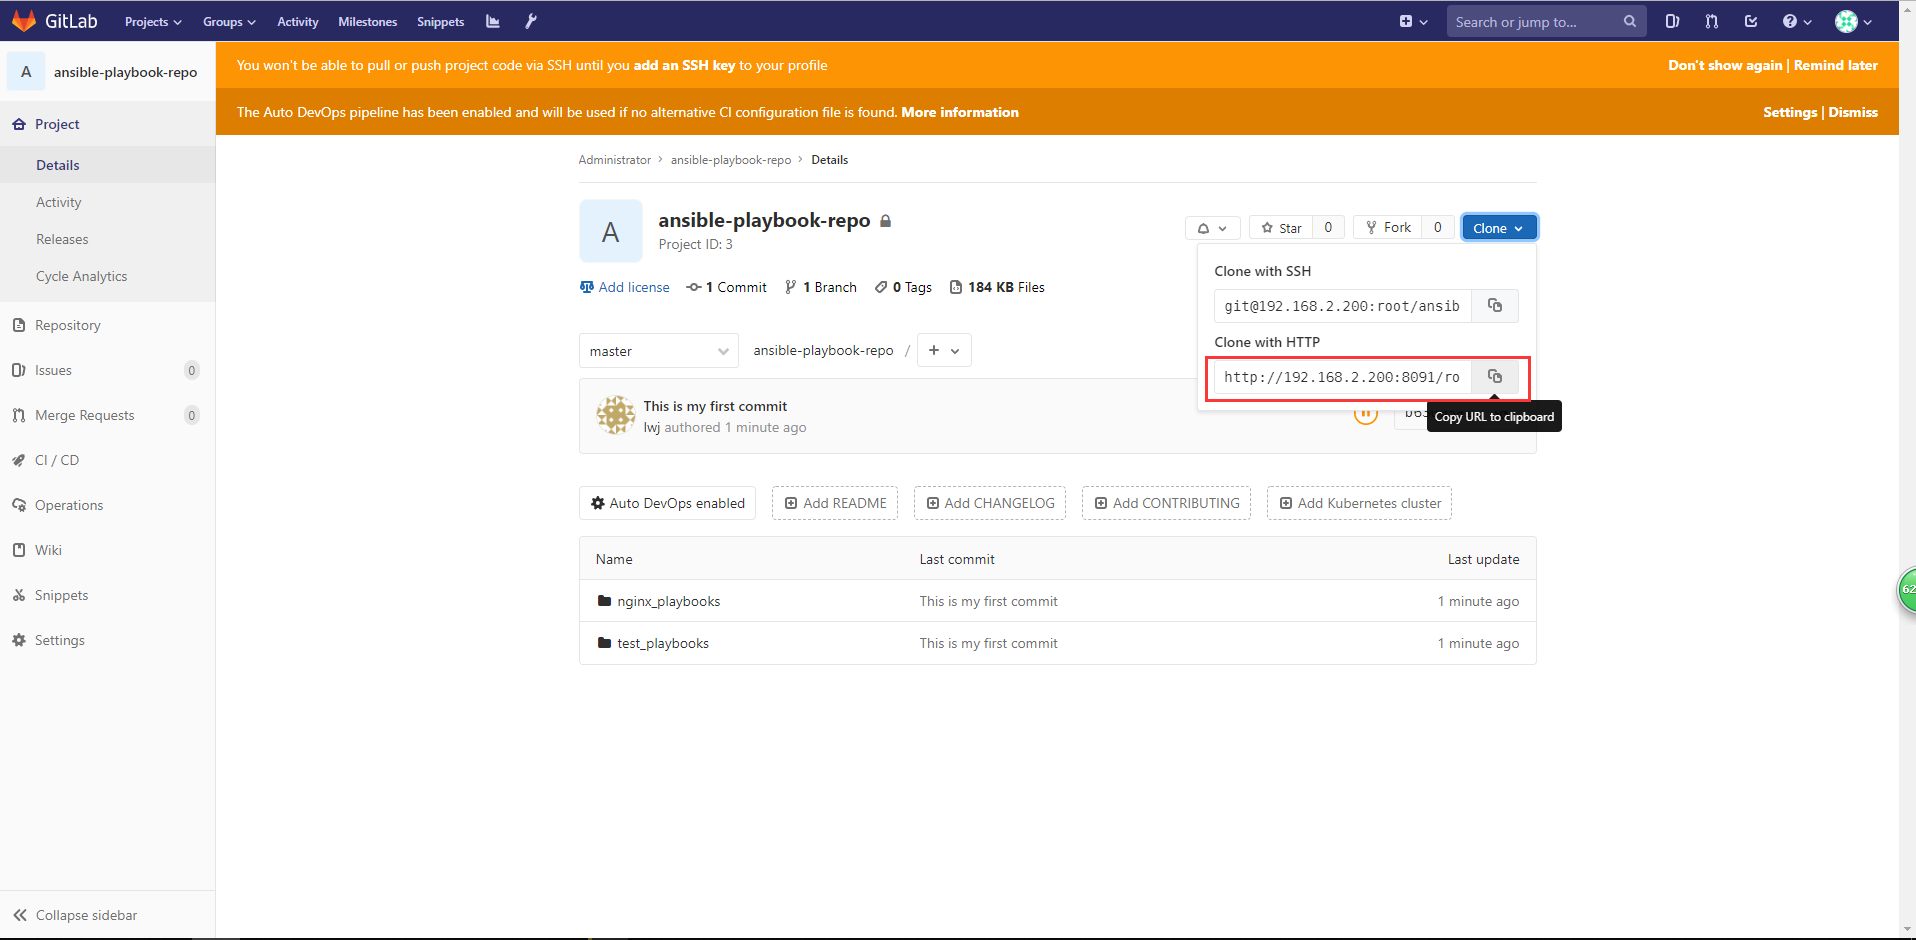1916x940 pixels.
Task: Select Activity under Project in sidebar
Action: pyautogui.click(x=107, y=202)
